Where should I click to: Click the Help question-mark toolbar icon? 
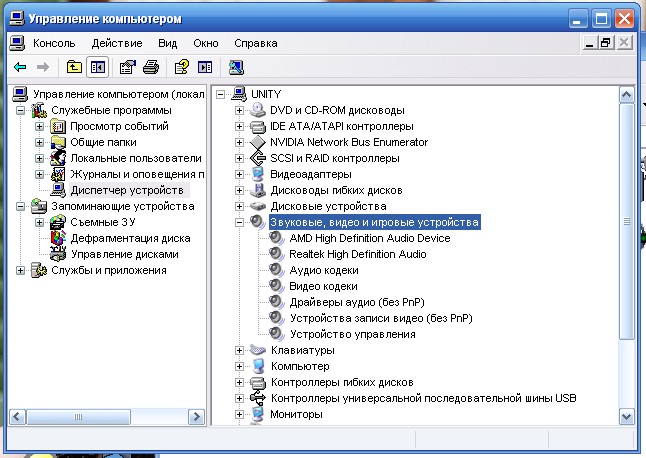(182, 67)
